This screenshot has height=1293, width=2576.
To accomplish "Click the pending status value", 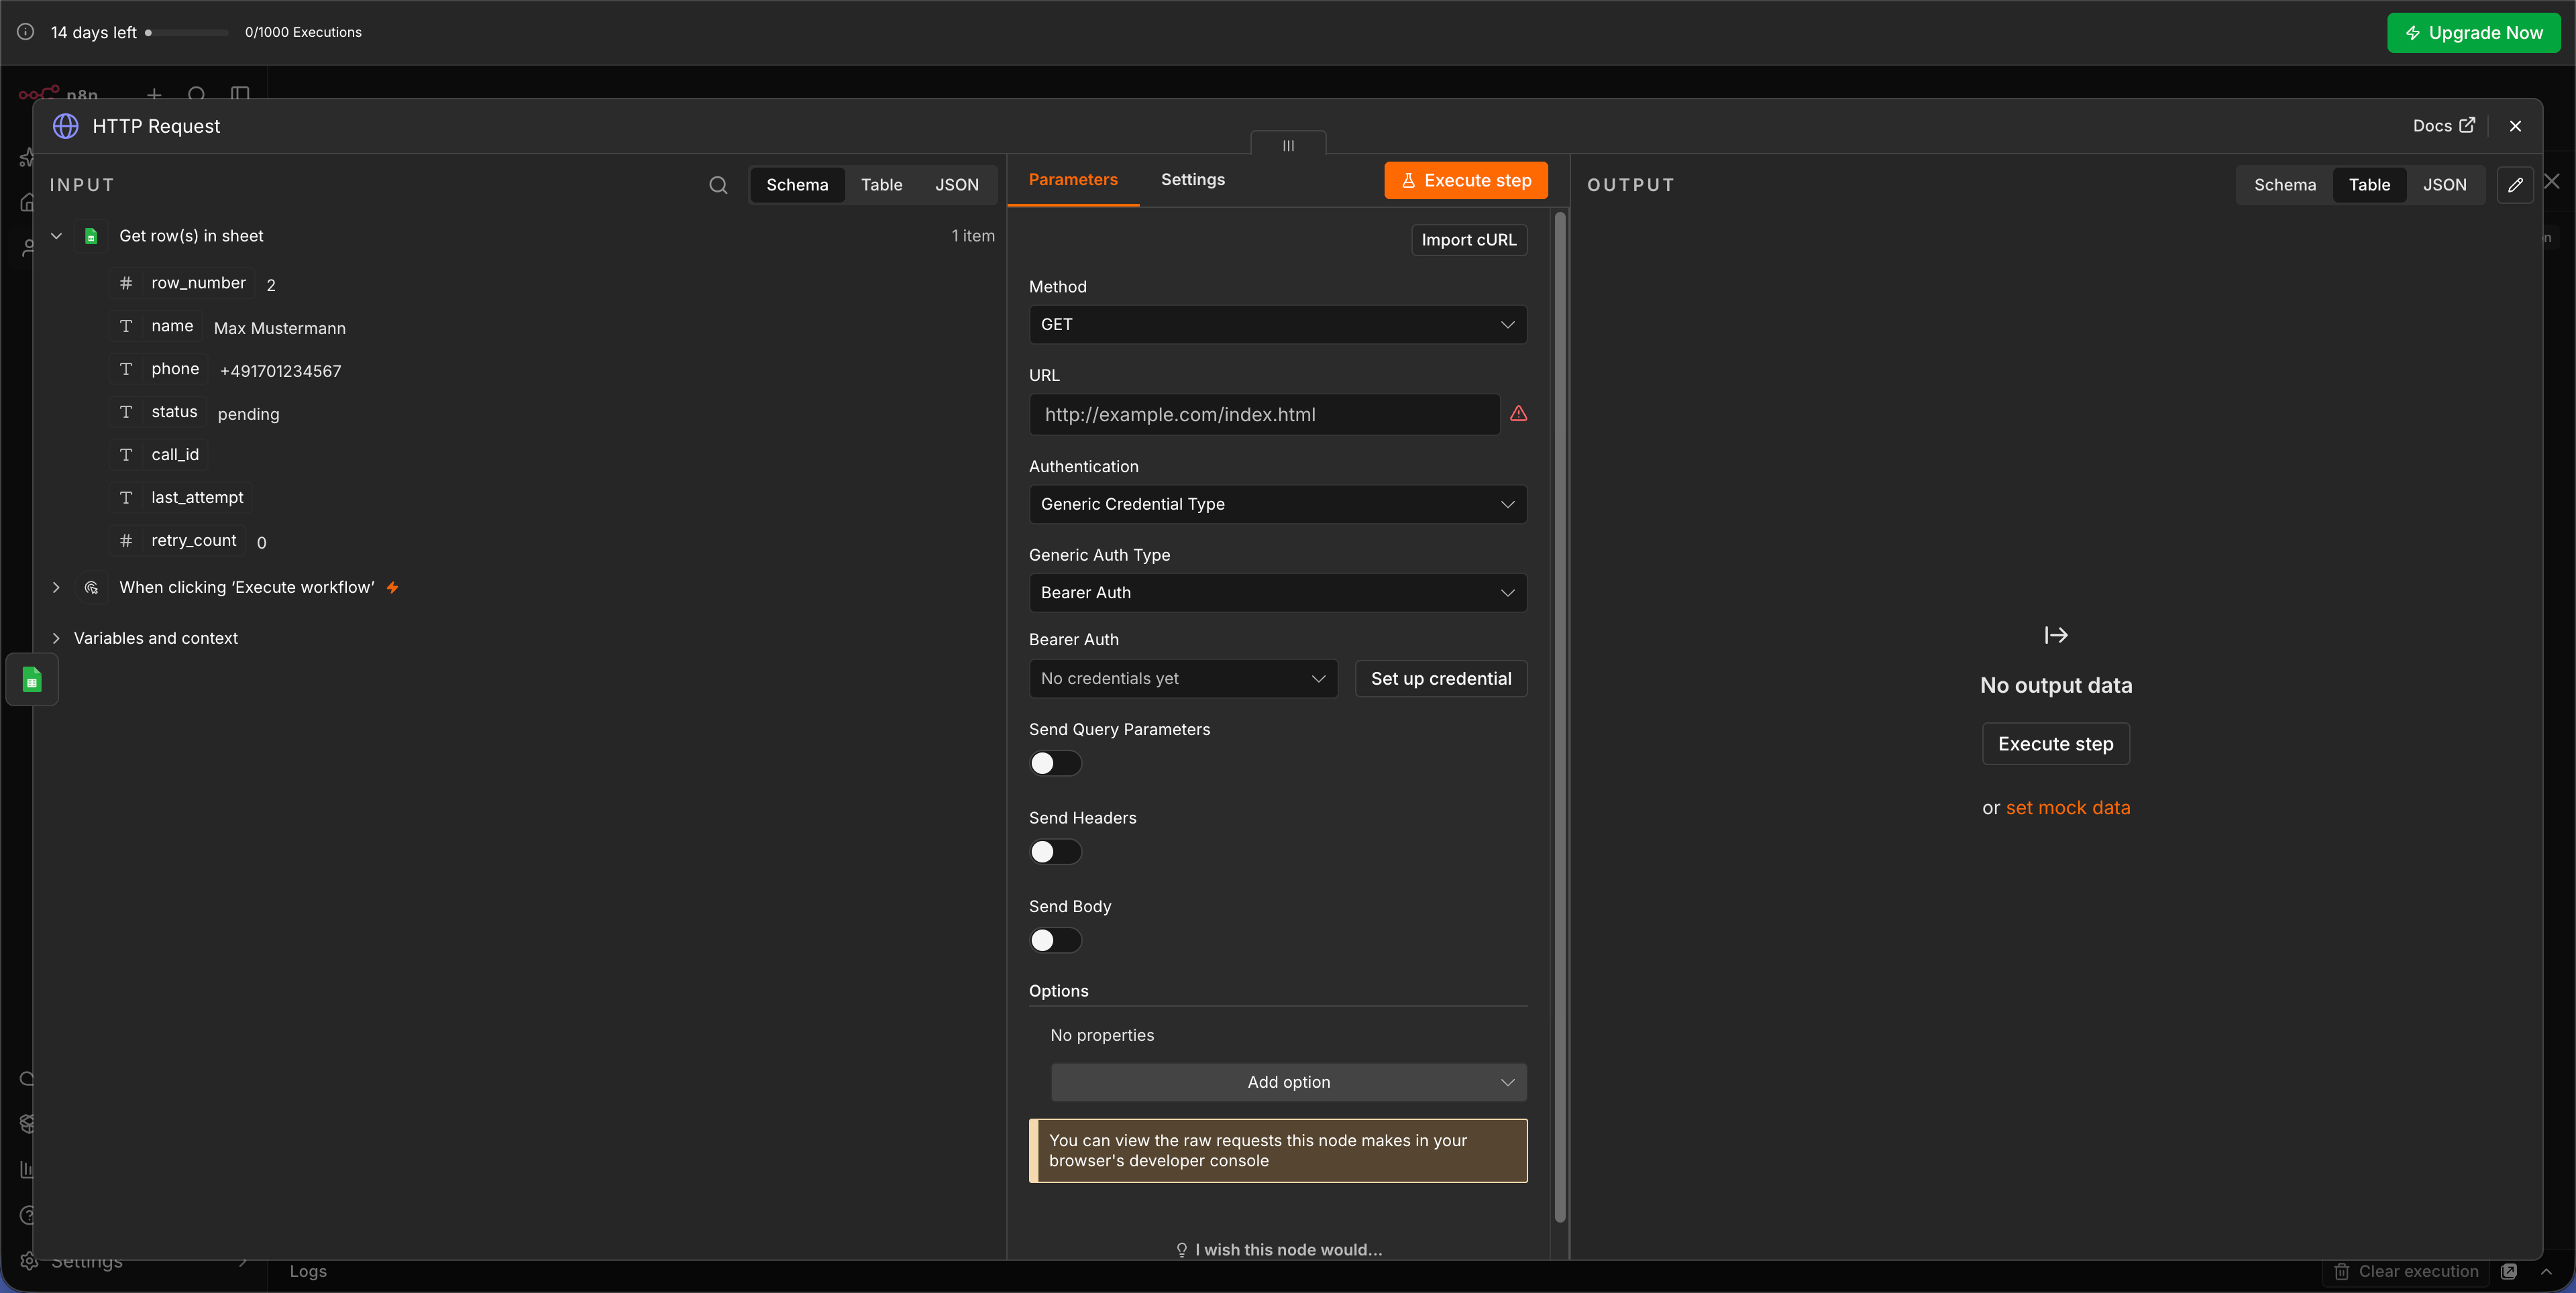I will 248,414.
